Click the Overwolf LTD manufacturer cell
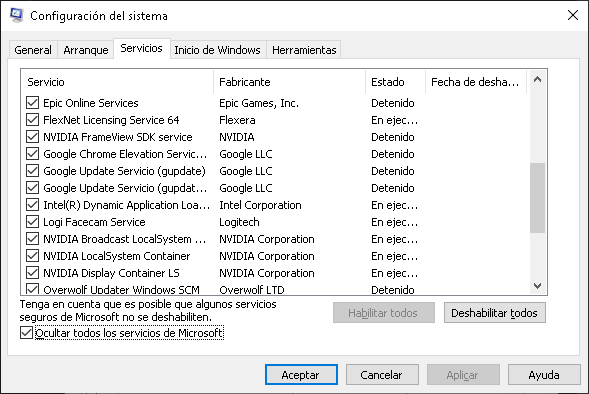 click(x=252, y=290)
